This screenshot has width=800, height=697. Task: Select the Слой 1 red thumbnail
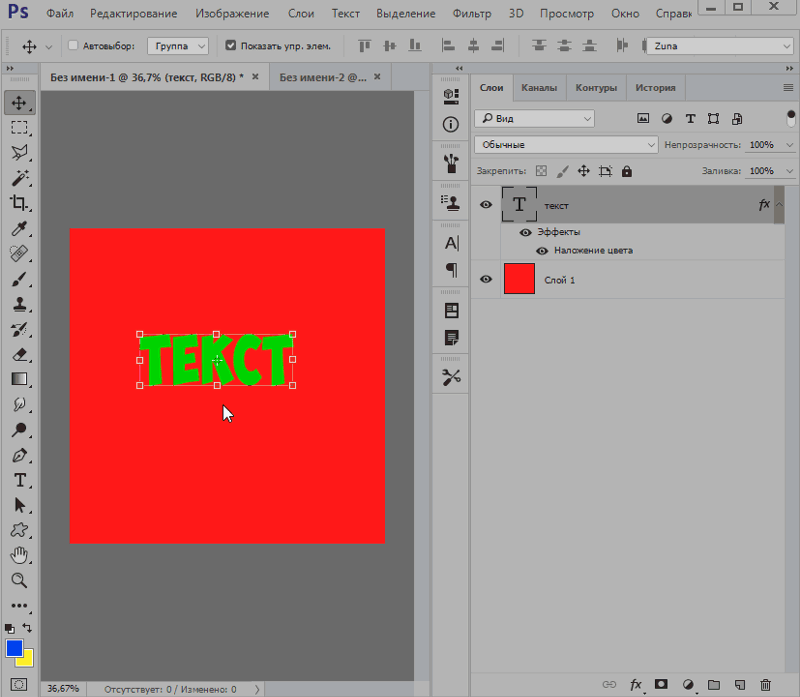(519, 279)
